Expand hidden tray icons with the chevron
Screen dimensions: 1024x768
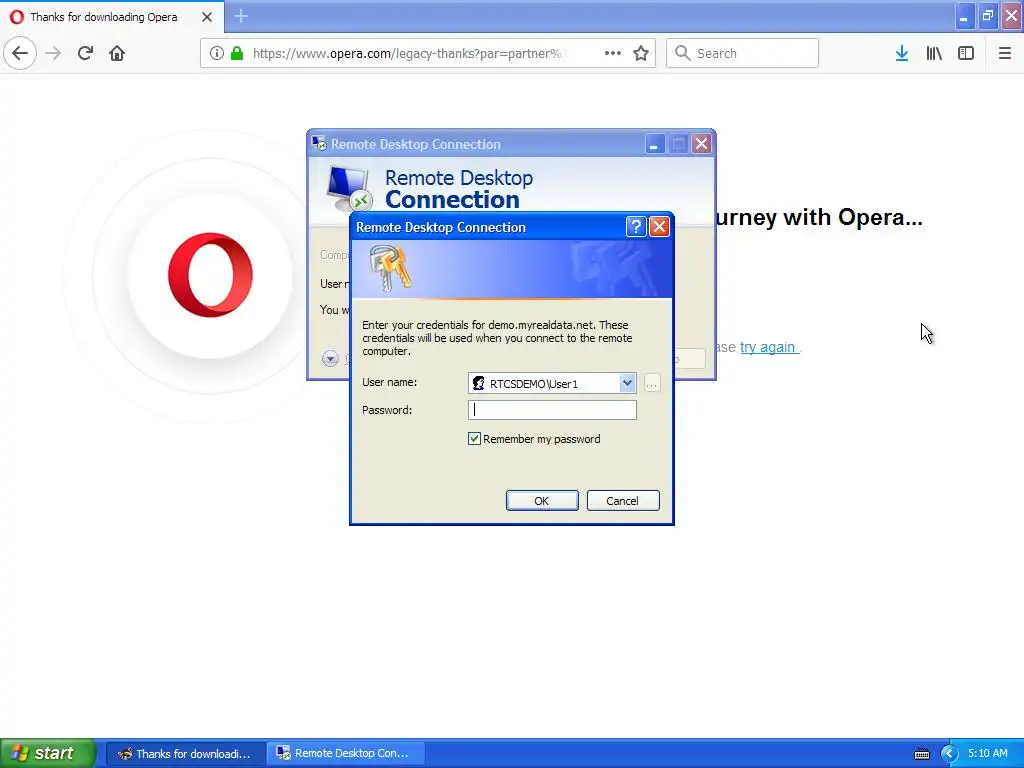(950, 754)
